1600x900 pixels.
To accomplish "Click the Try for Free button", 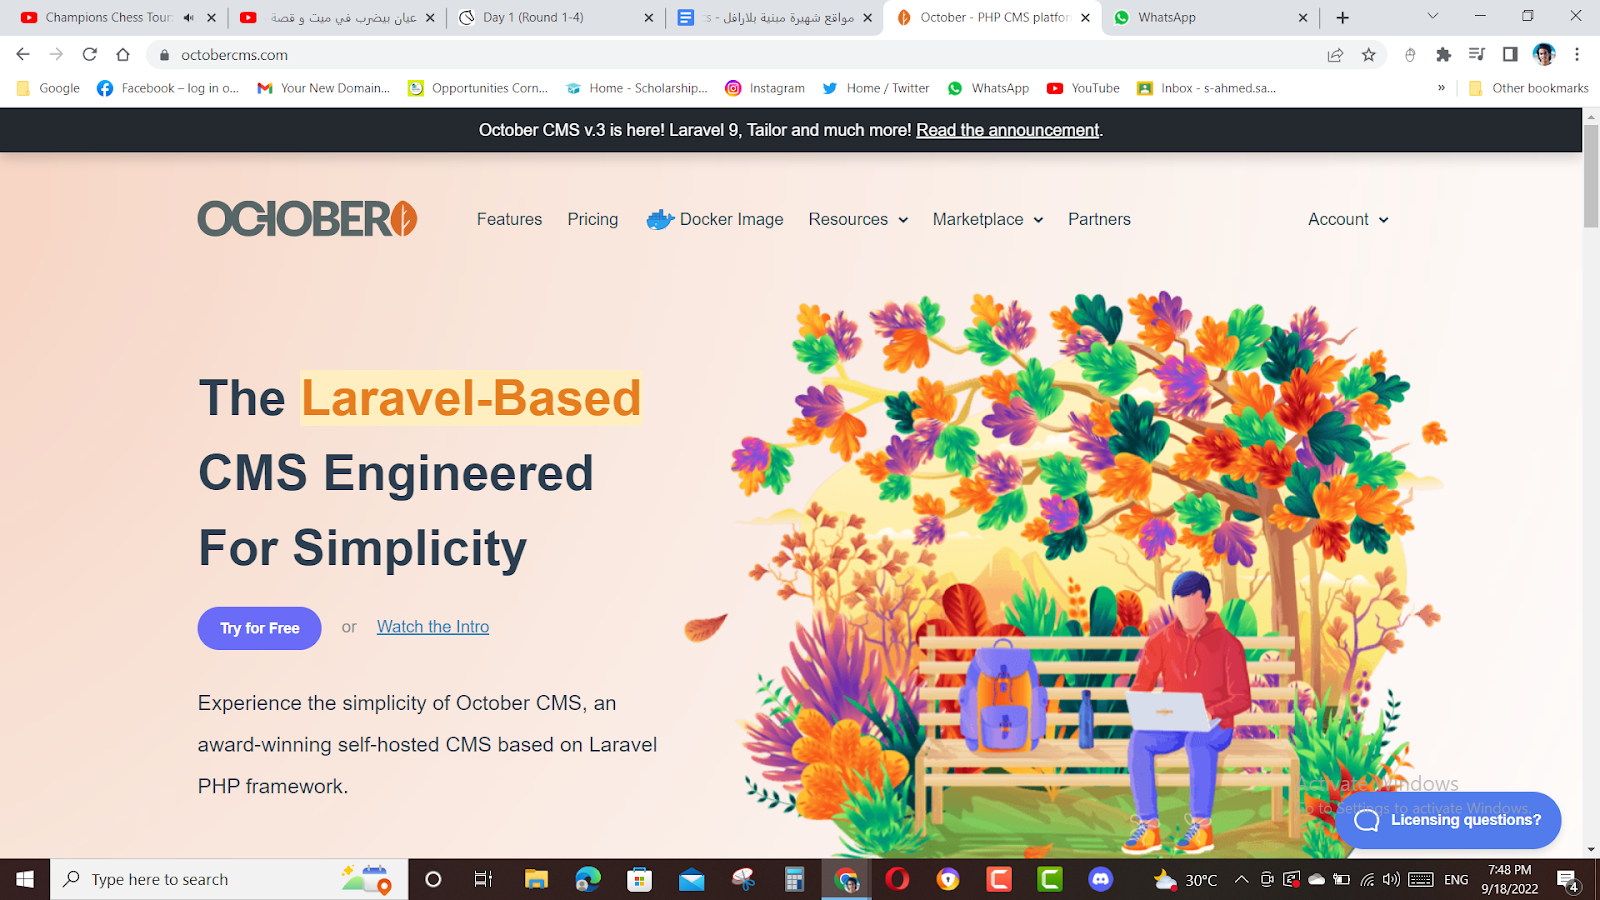I will click(x=259, y=628).
